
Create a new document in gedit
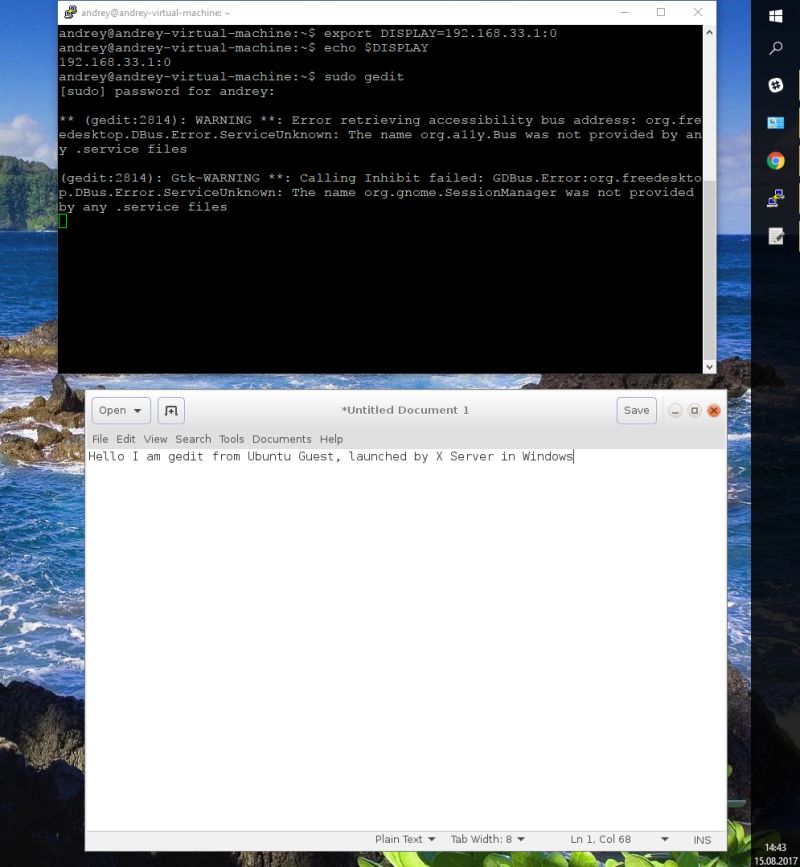[x=170, y=410]
